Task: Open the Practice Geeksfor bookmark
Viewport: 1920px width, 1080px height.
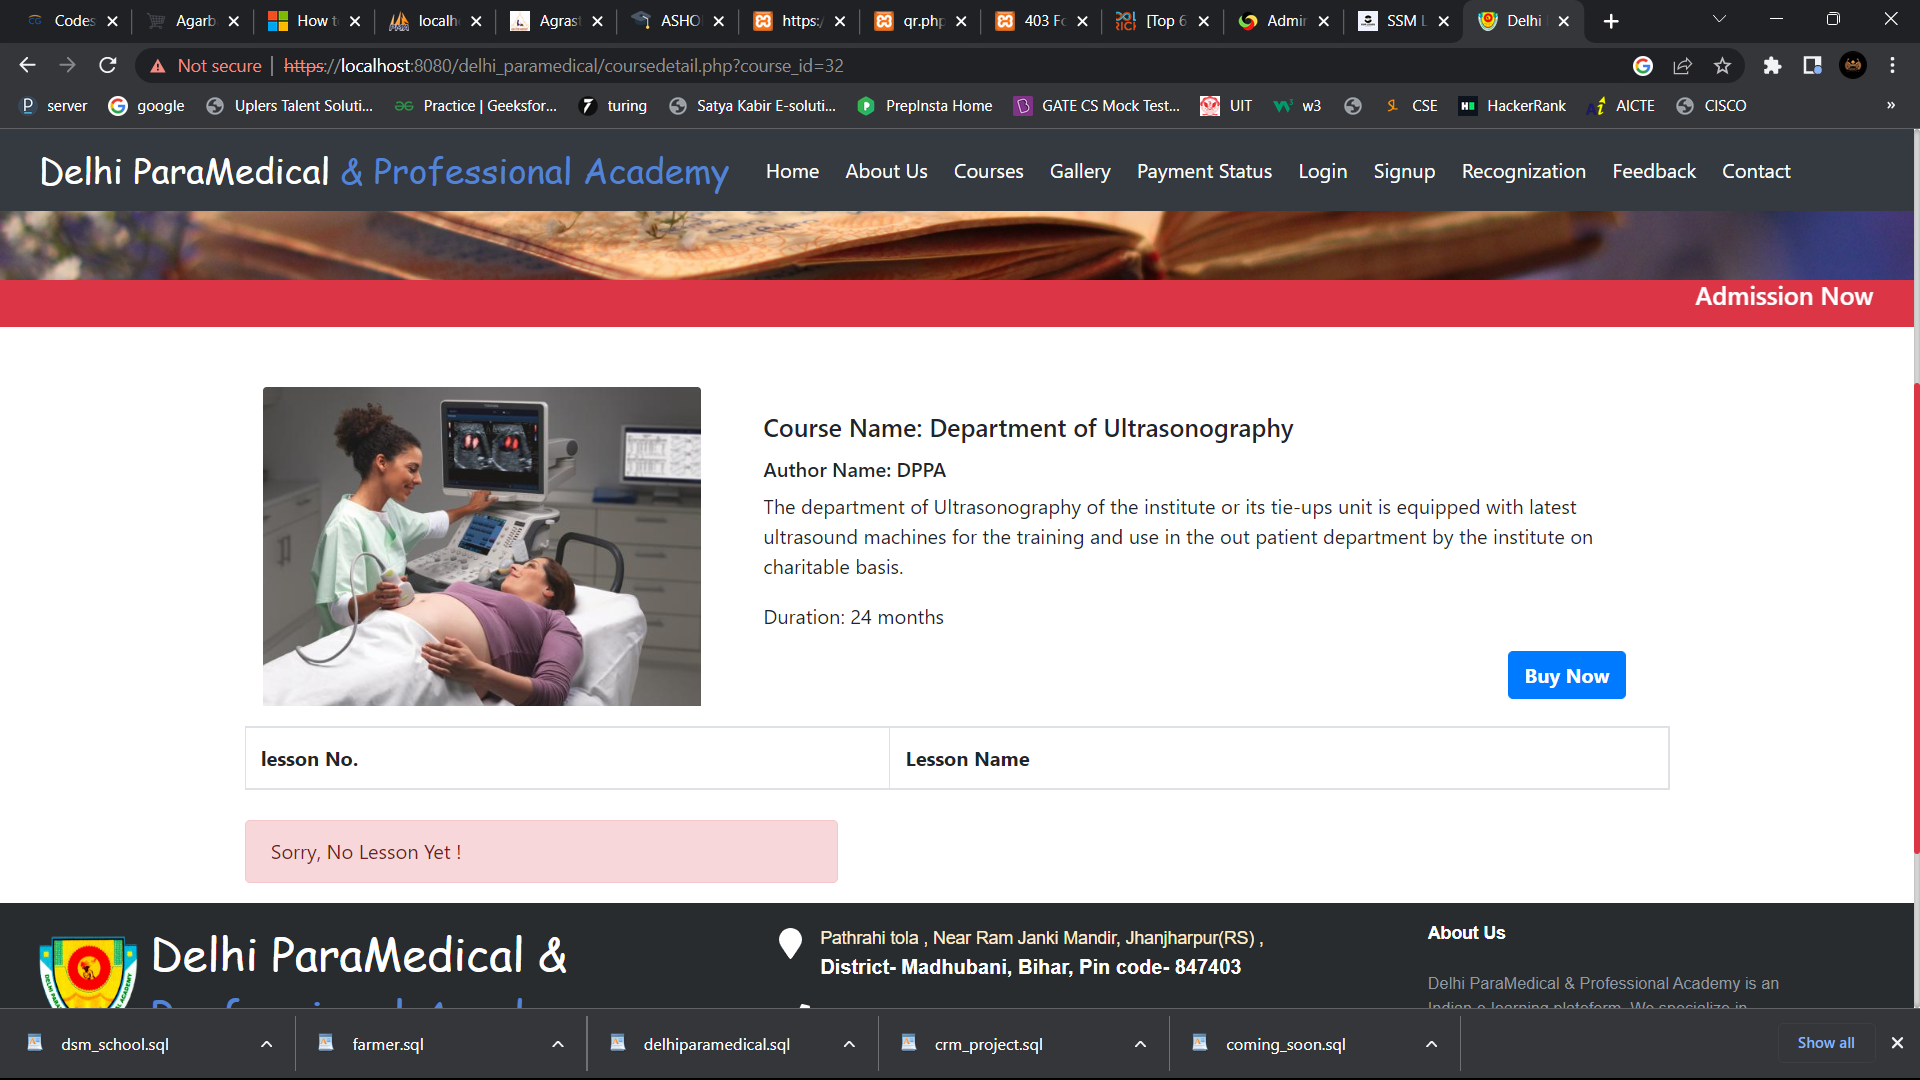Action: 476,105
